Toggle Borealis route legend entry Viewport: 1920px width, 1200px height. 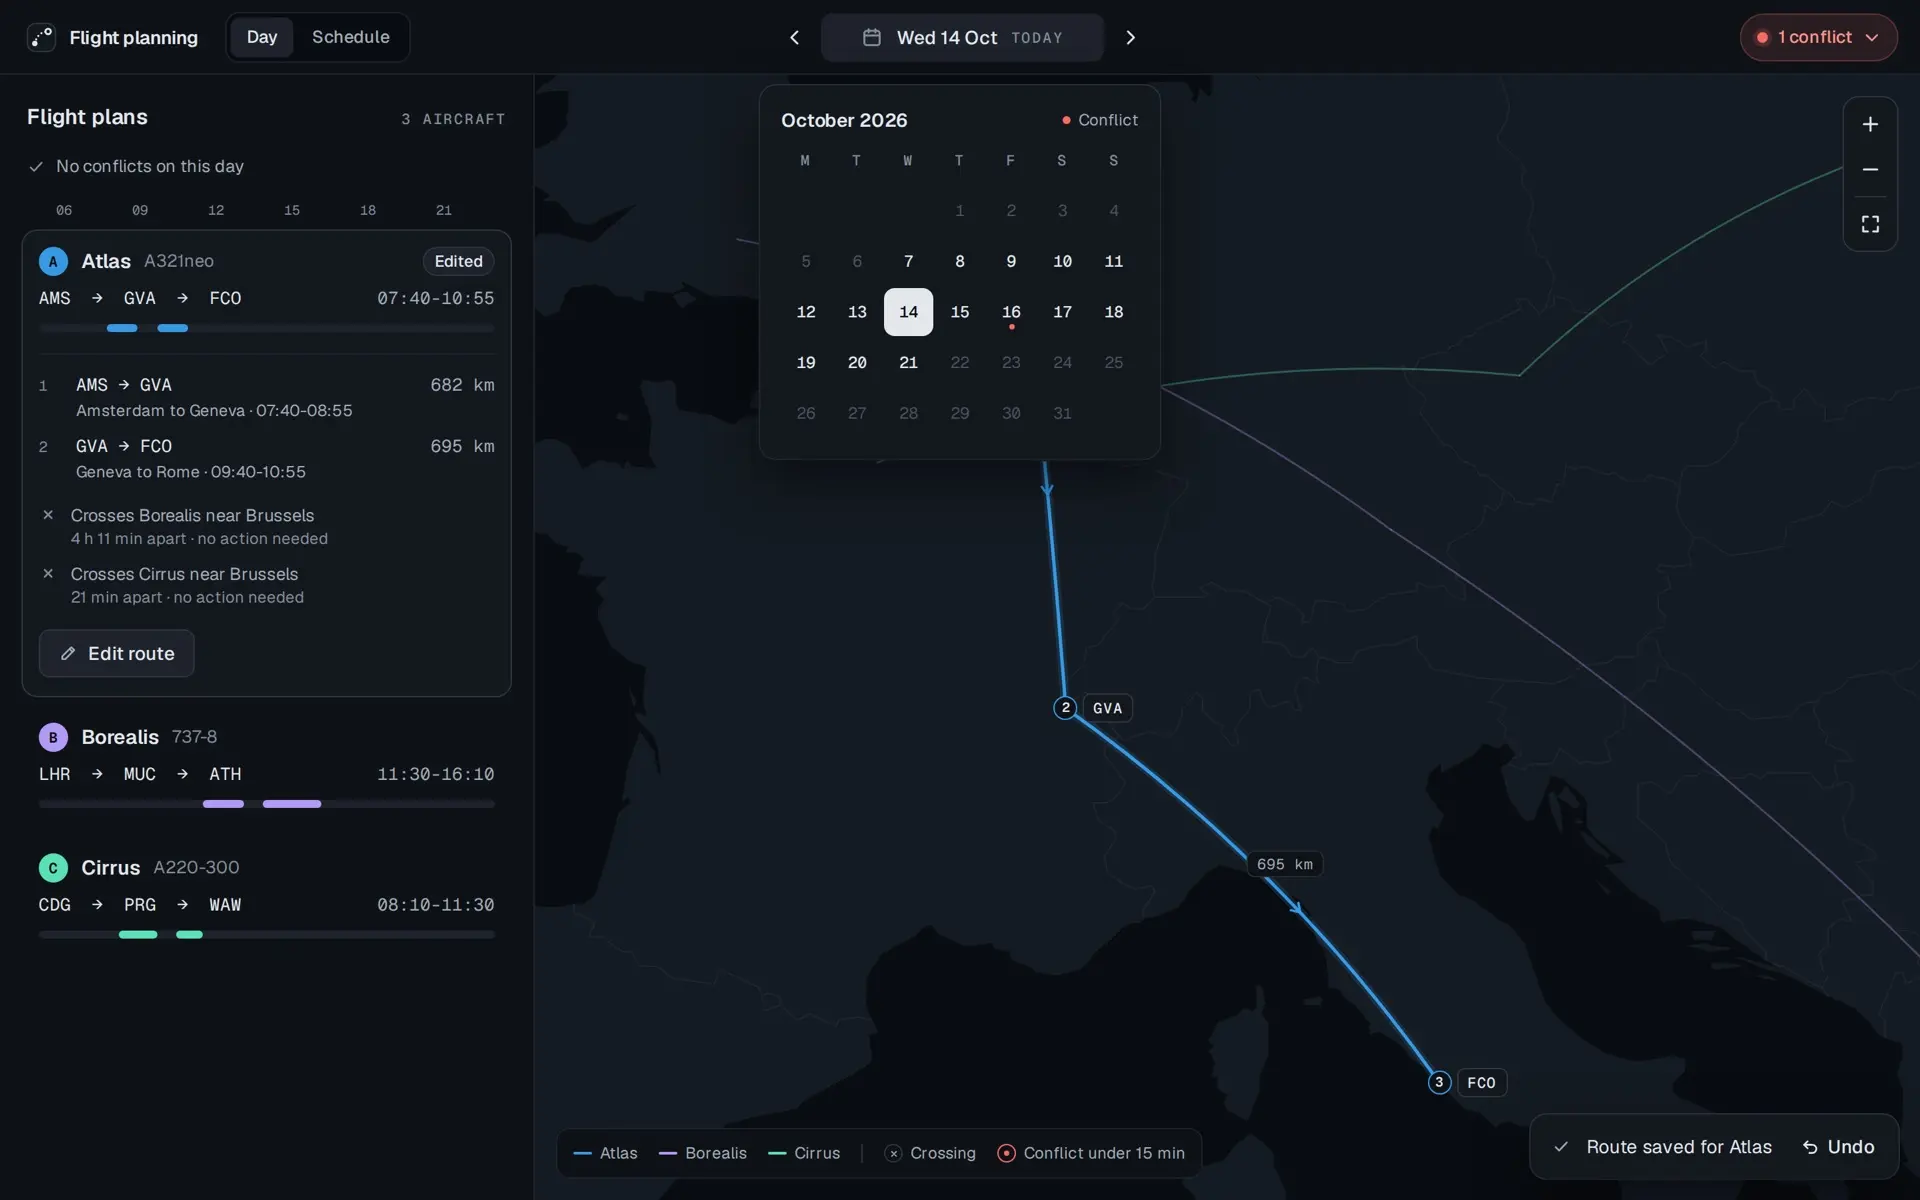(703, 1153)
